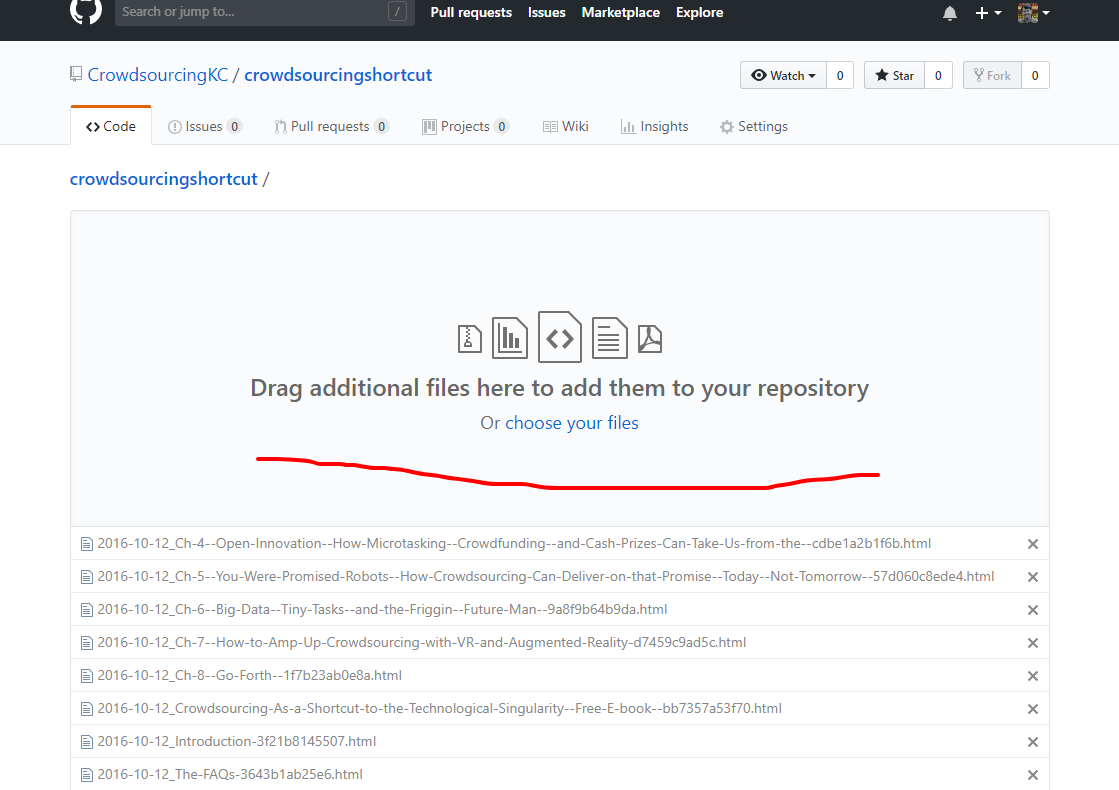Open the notifications bell
The width and height of the screenshot is (1119, 790).
pyautogui.click(x=949, y=13)
